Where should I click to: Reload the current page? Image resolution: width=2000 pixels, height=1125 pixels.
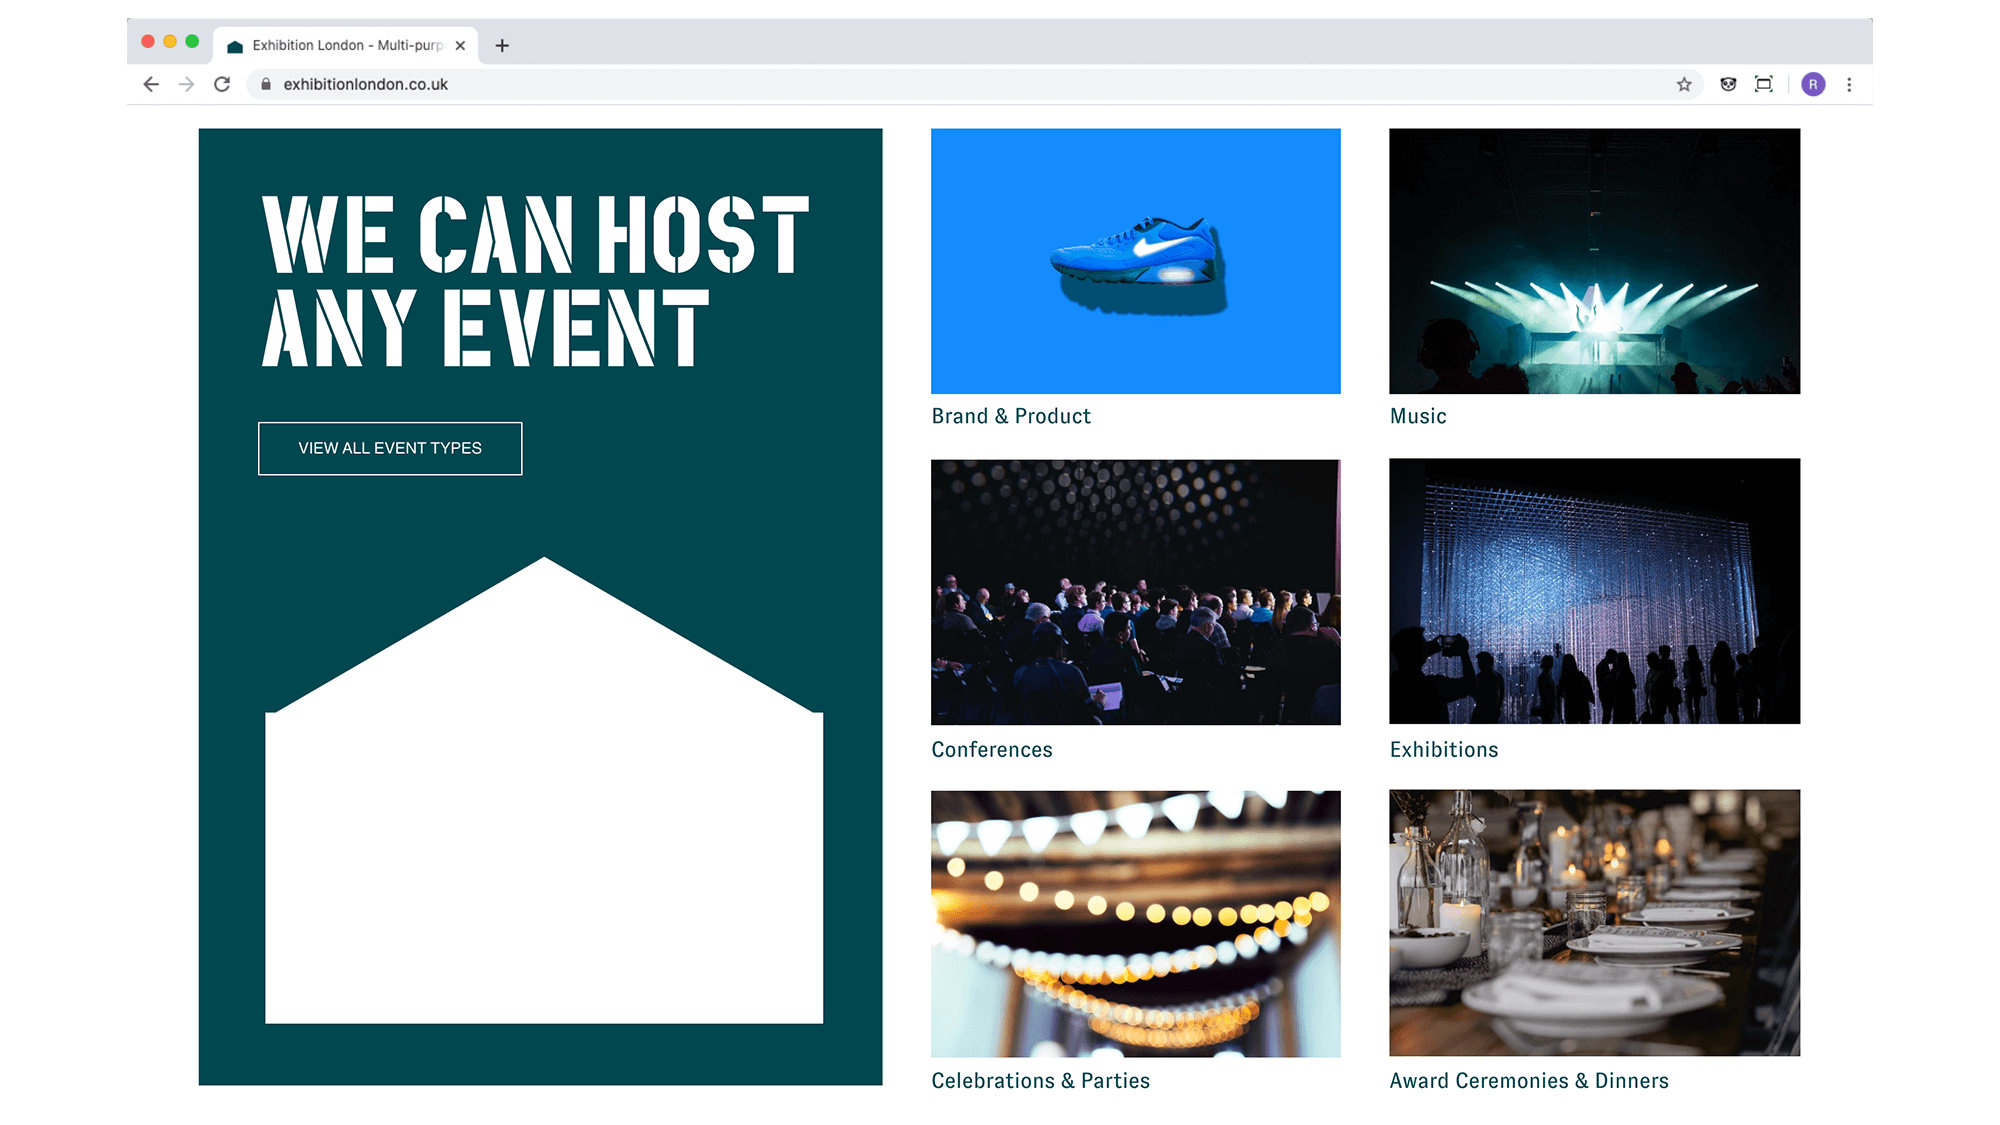coord(222,85)
